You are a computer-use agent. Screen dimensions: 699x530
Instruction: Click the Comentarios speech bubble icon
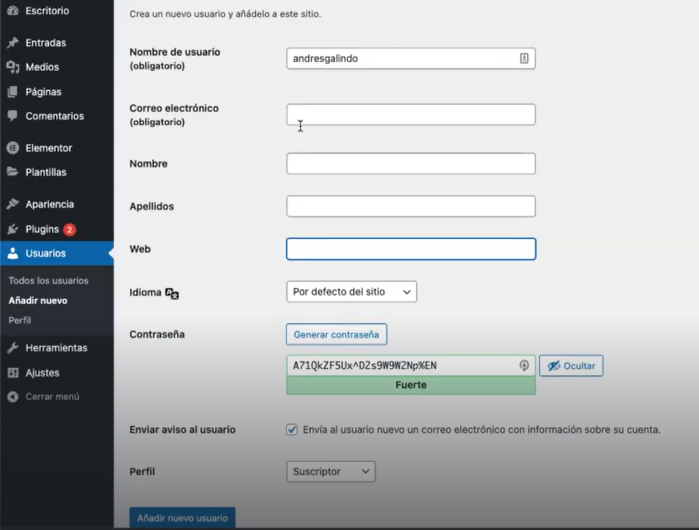point(13,116)
